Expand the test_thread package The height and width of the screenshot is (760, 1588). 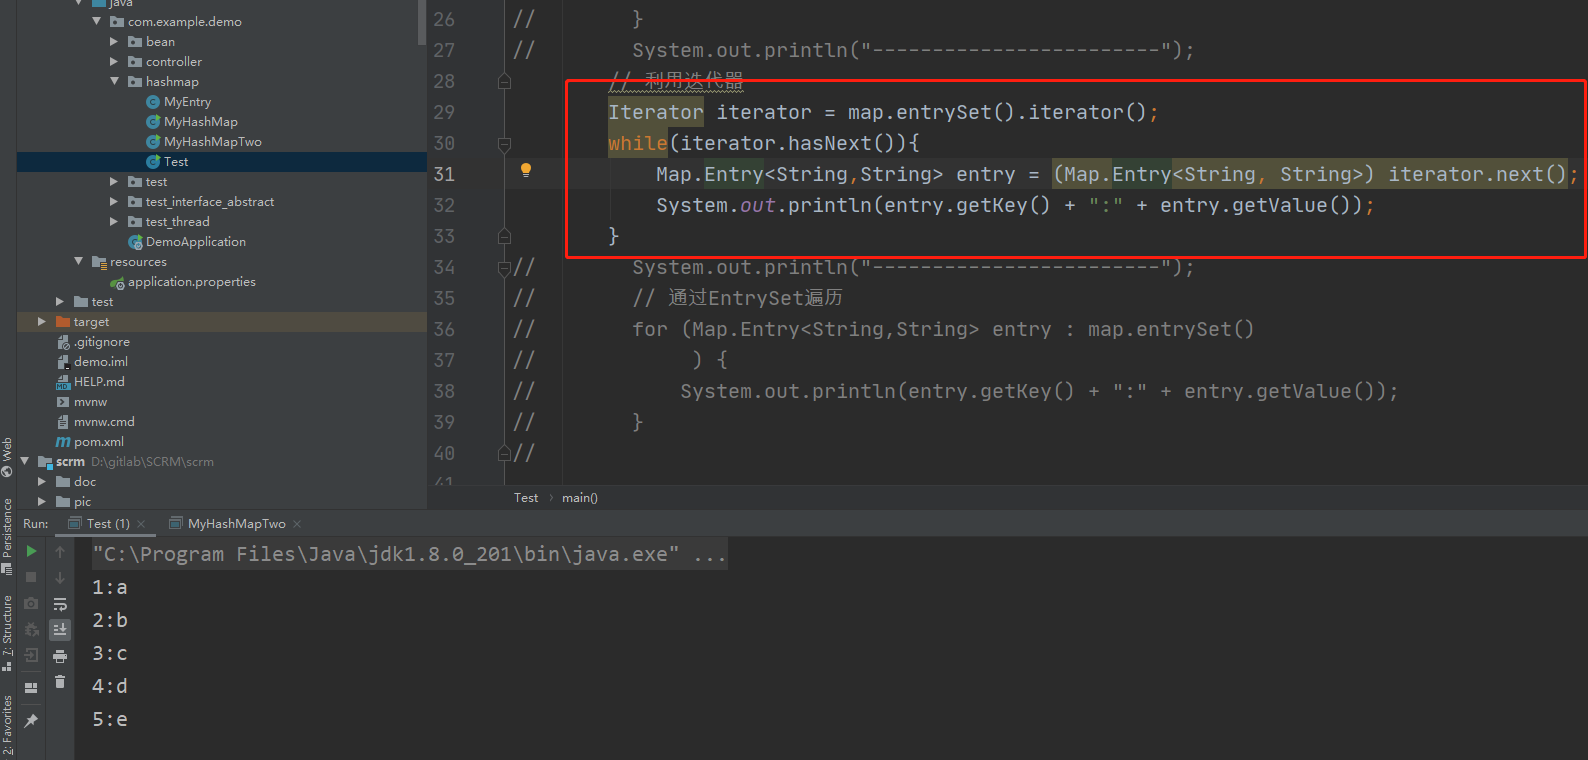(x=114, y=221)
